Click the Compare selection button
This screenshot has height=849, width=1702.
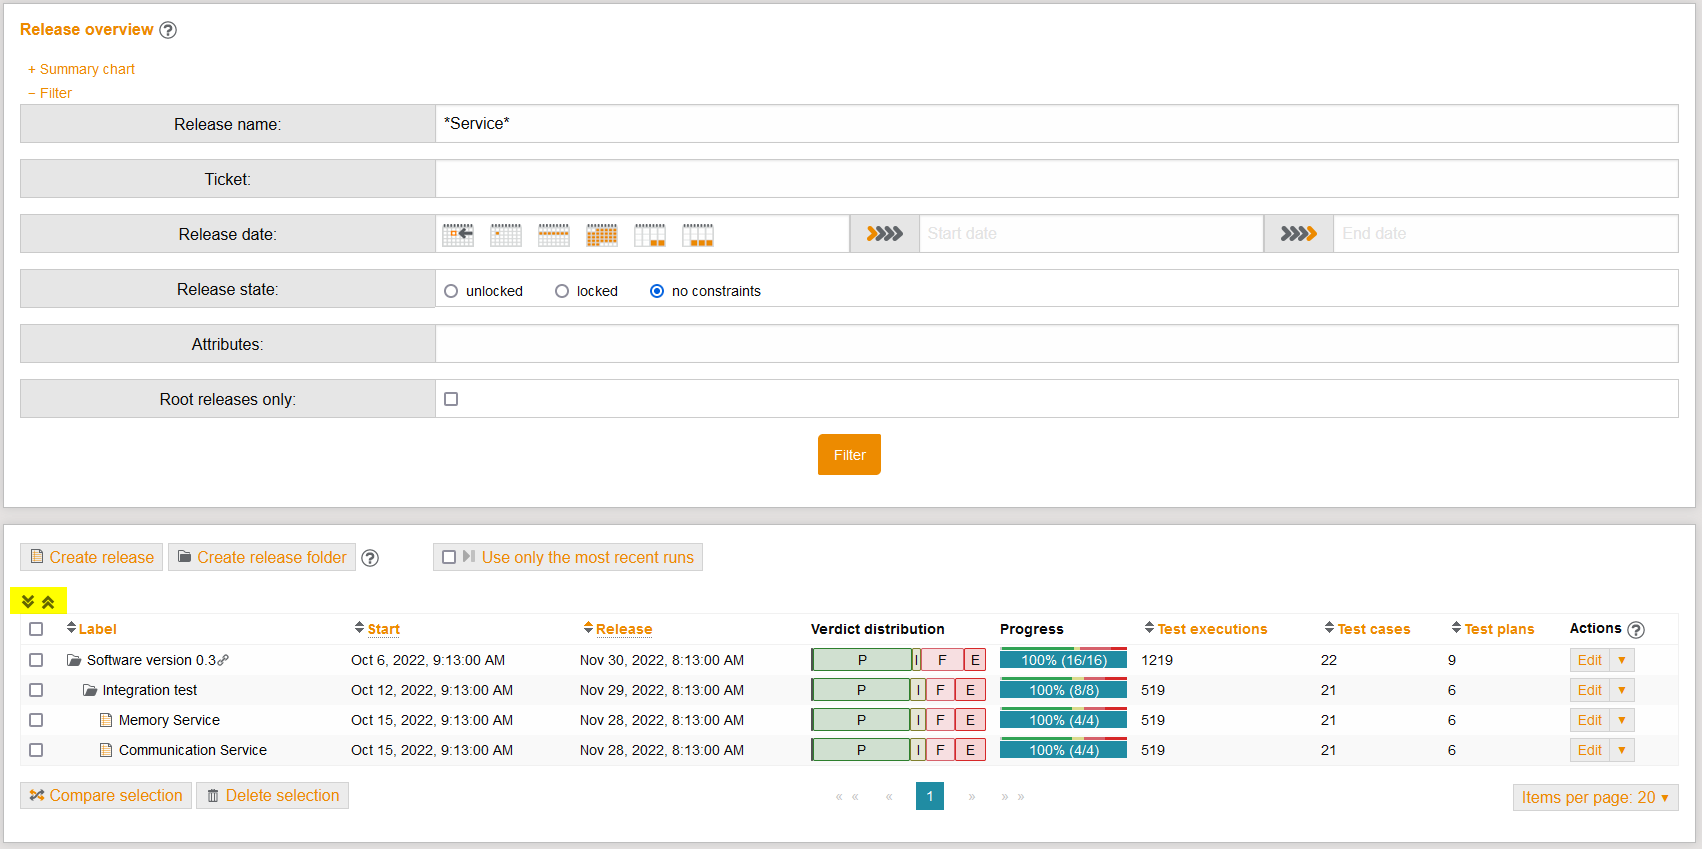point(106,796)
